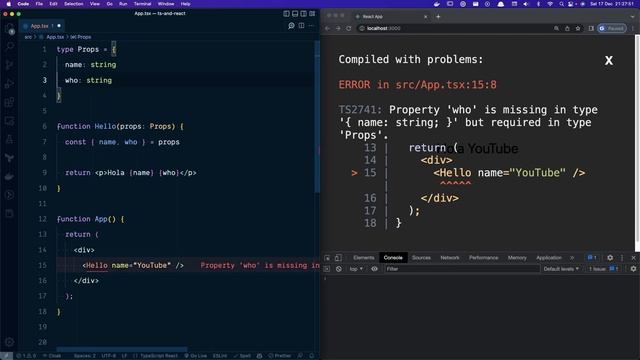Open the Go menu
This screenshot has width=640, height=360.
109,4
